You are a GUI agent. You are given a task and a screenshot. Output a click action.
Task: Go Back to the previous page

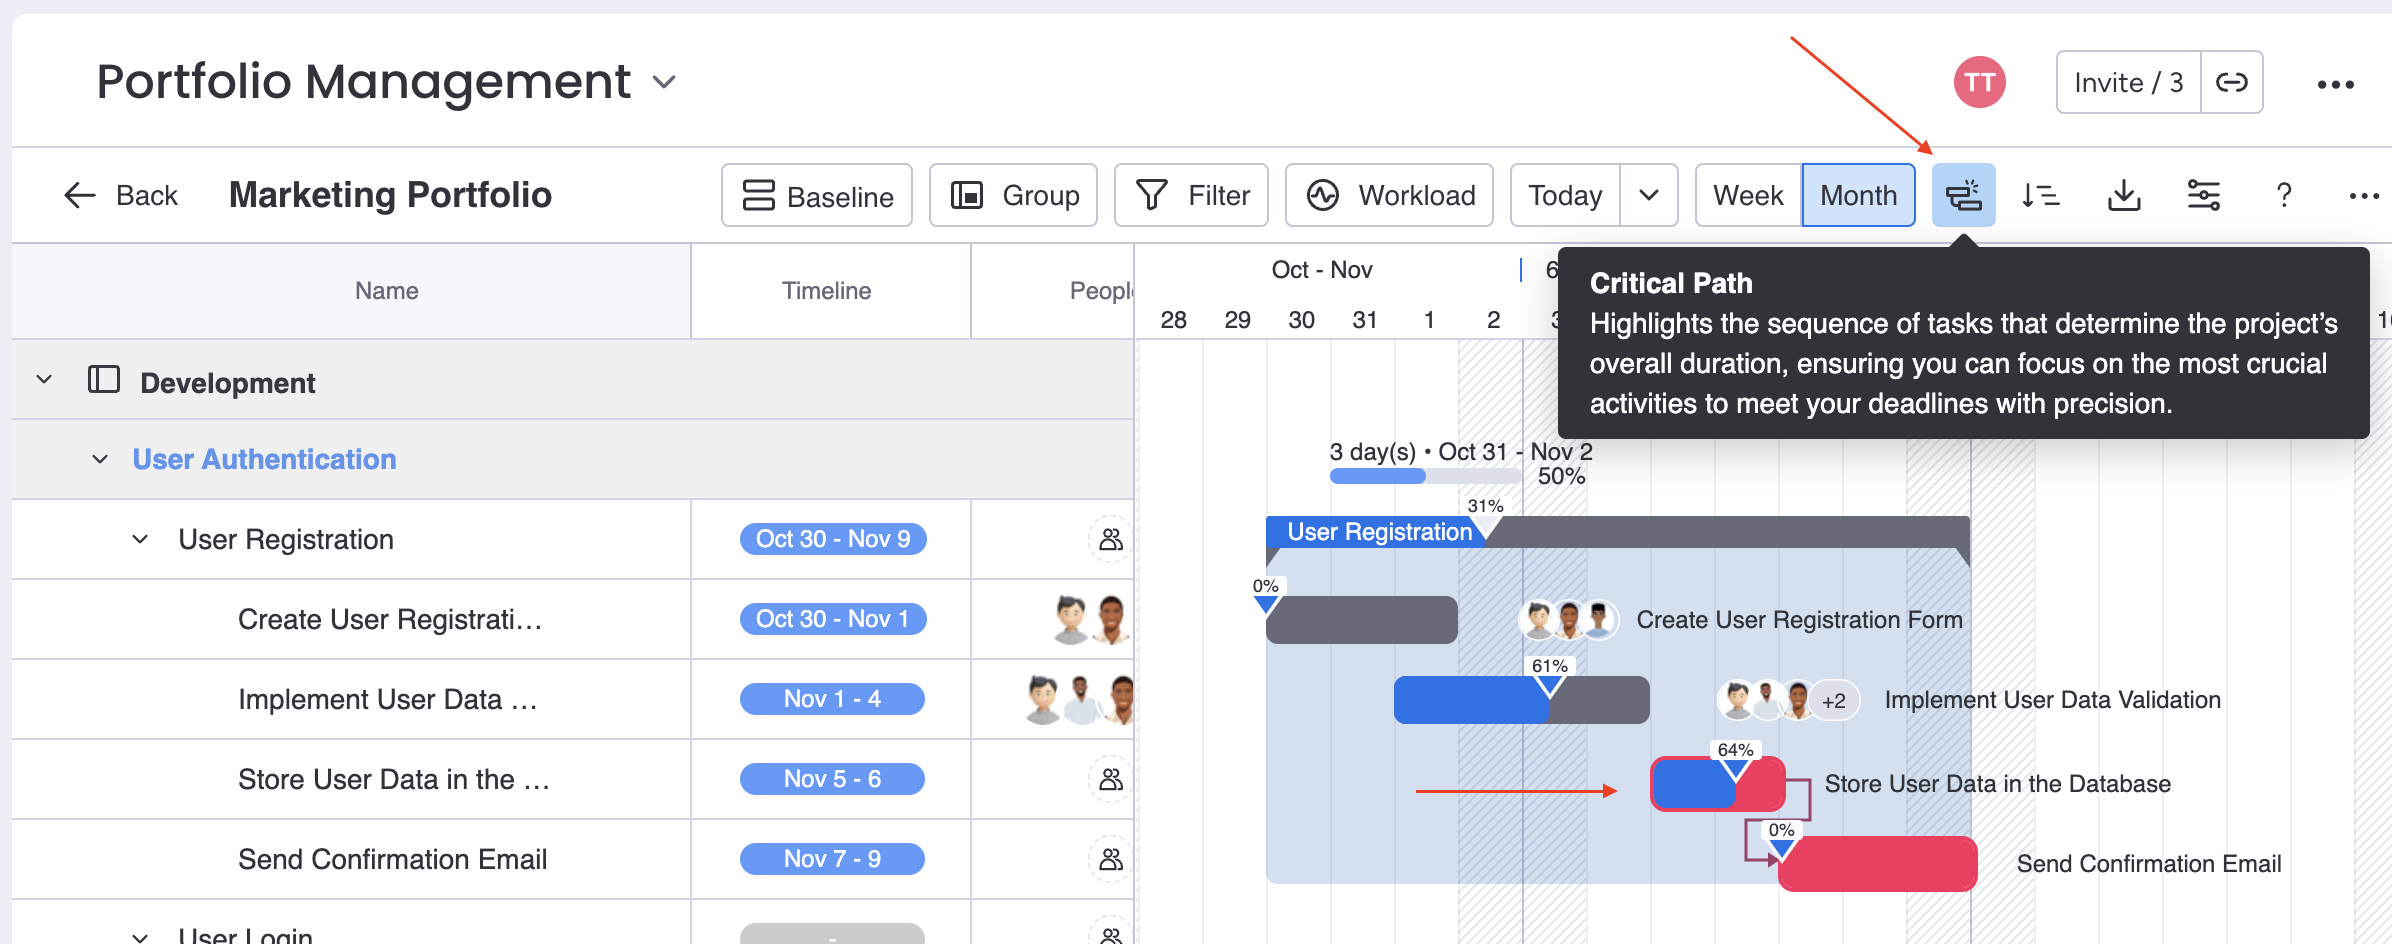click(121, 195)
